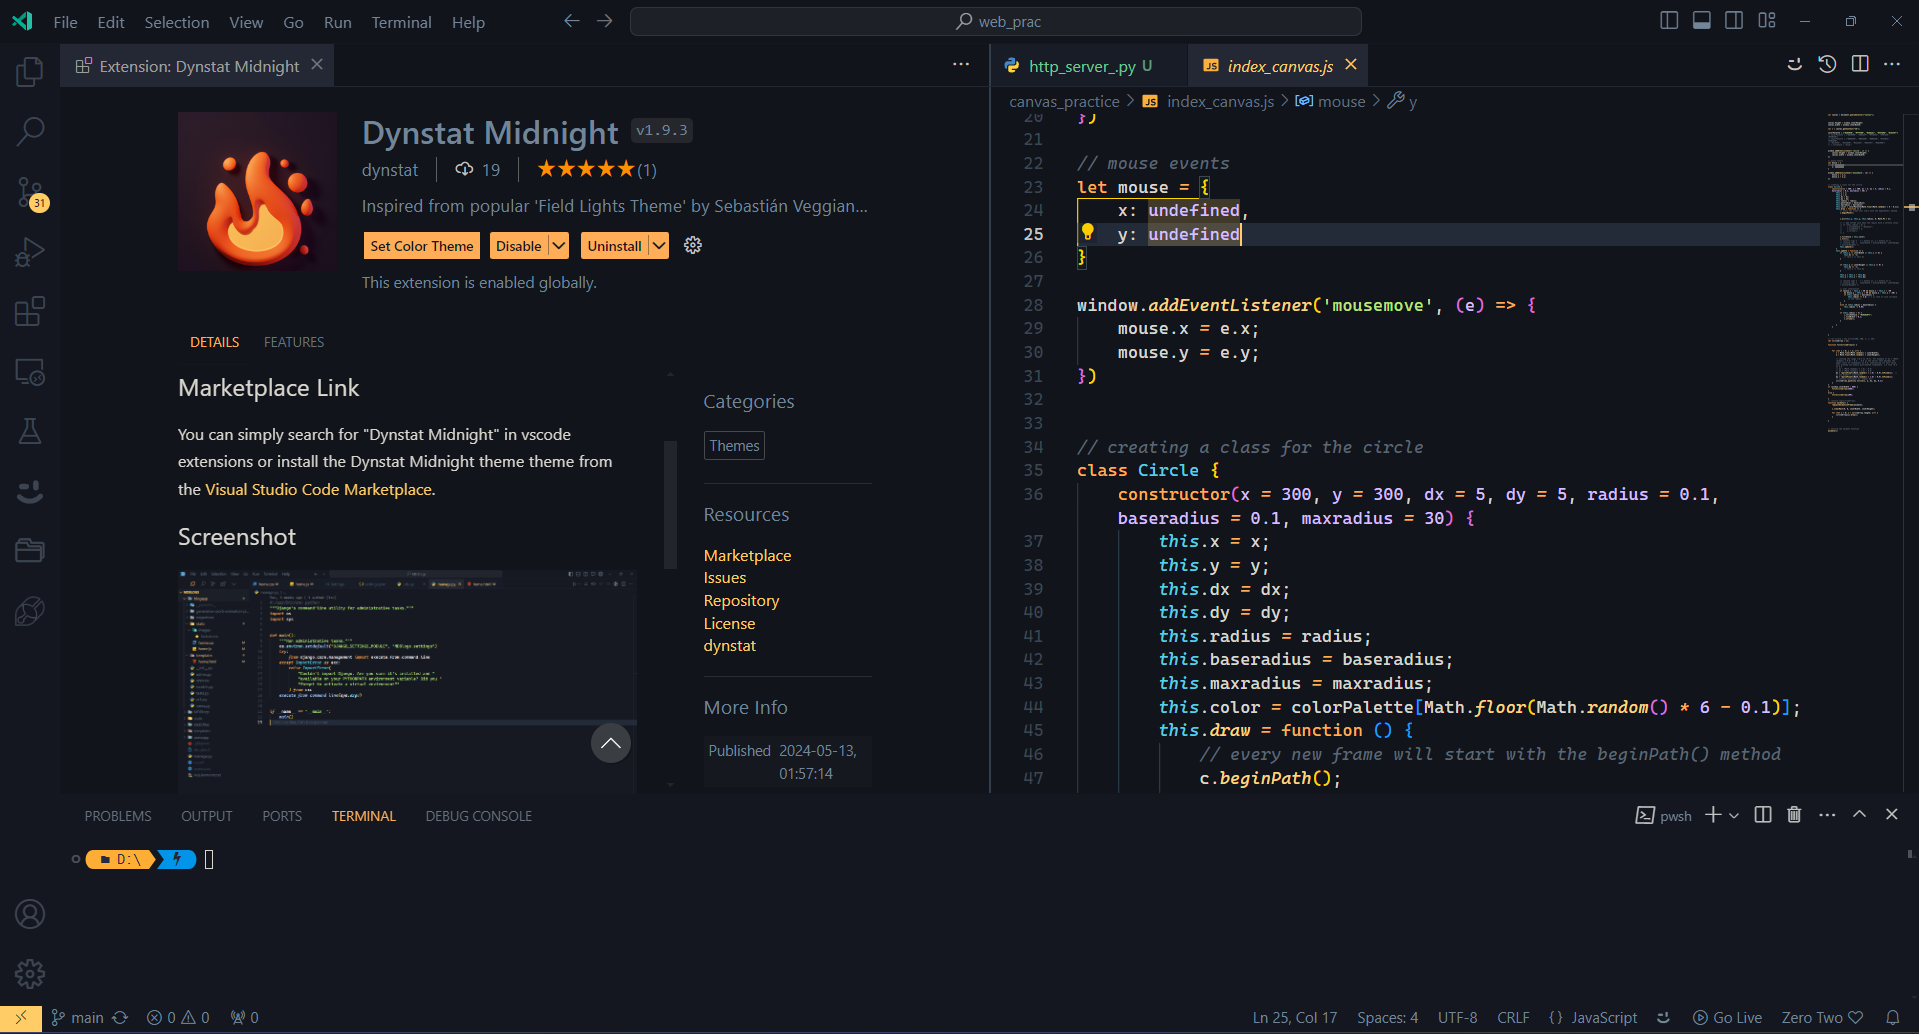Click the Disable button
Viewport: 1919px width, 1034px height.
click(x=519, y=246)
